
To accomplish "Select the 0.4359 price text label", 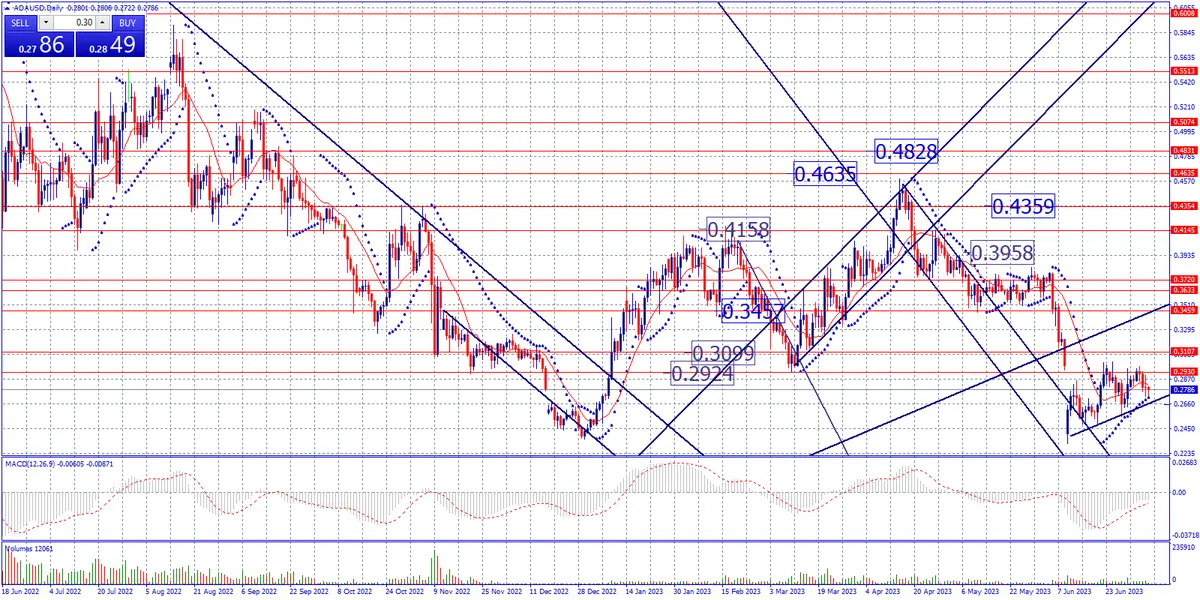I will [1024, 206].
